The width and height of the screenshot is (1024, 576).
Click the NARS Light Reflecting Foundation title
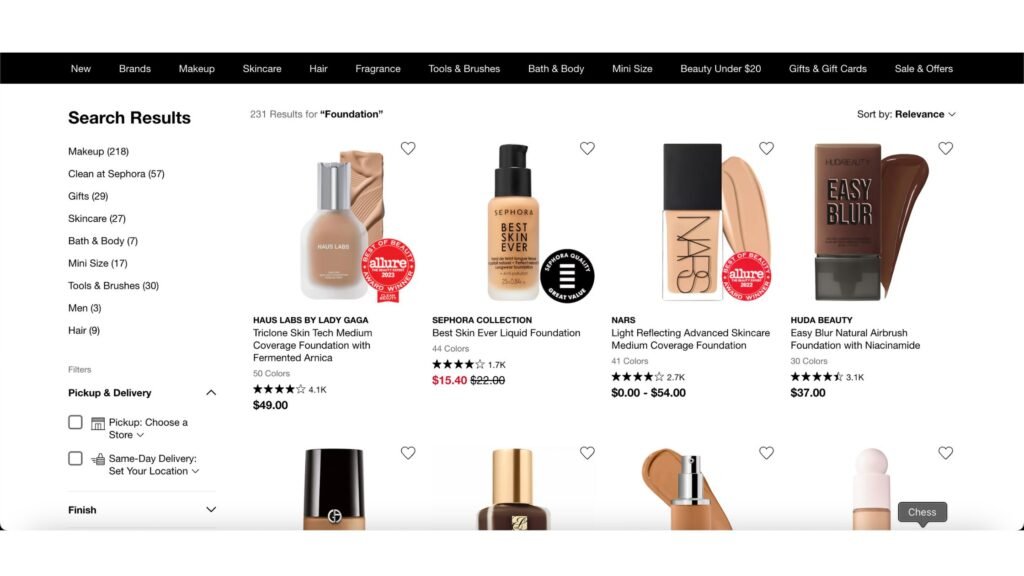tap(690, 339)
